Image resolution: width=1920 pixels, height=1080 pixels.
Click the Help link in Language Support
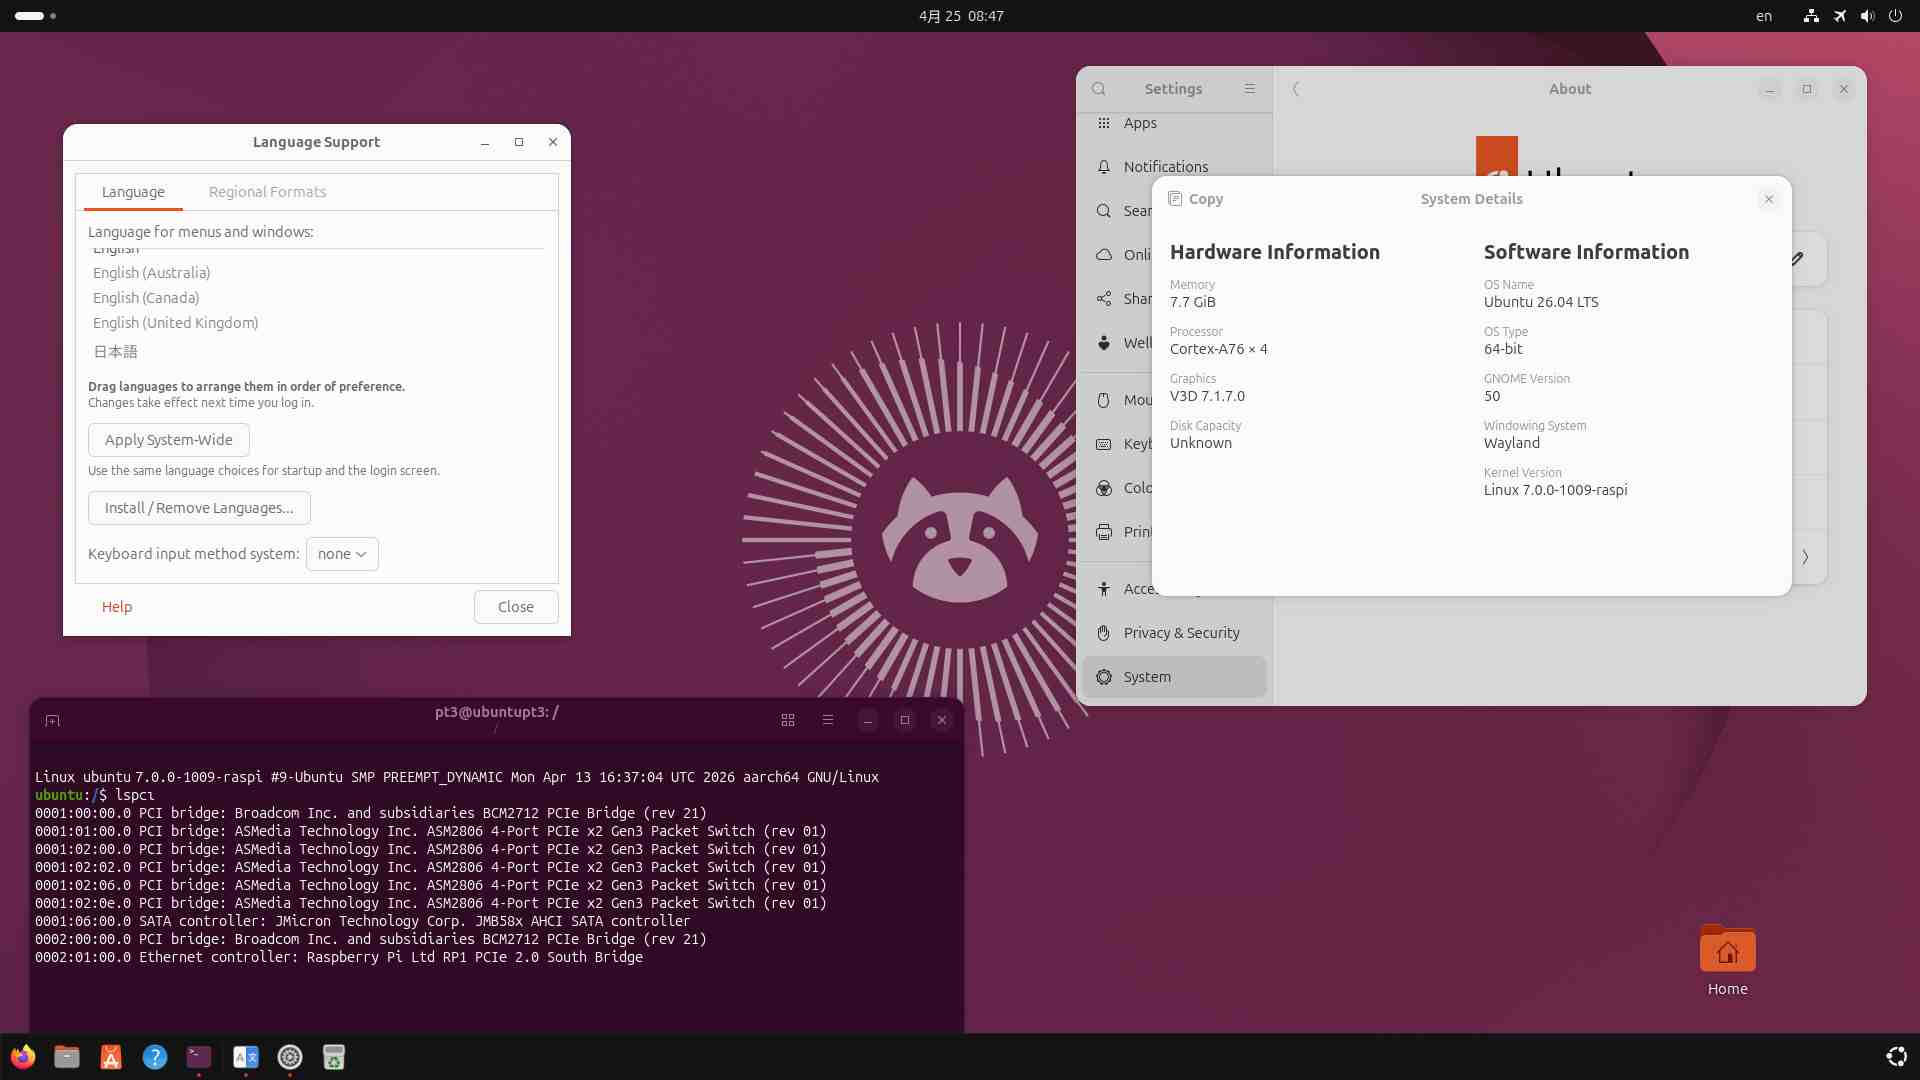click(x=117, y=607)
